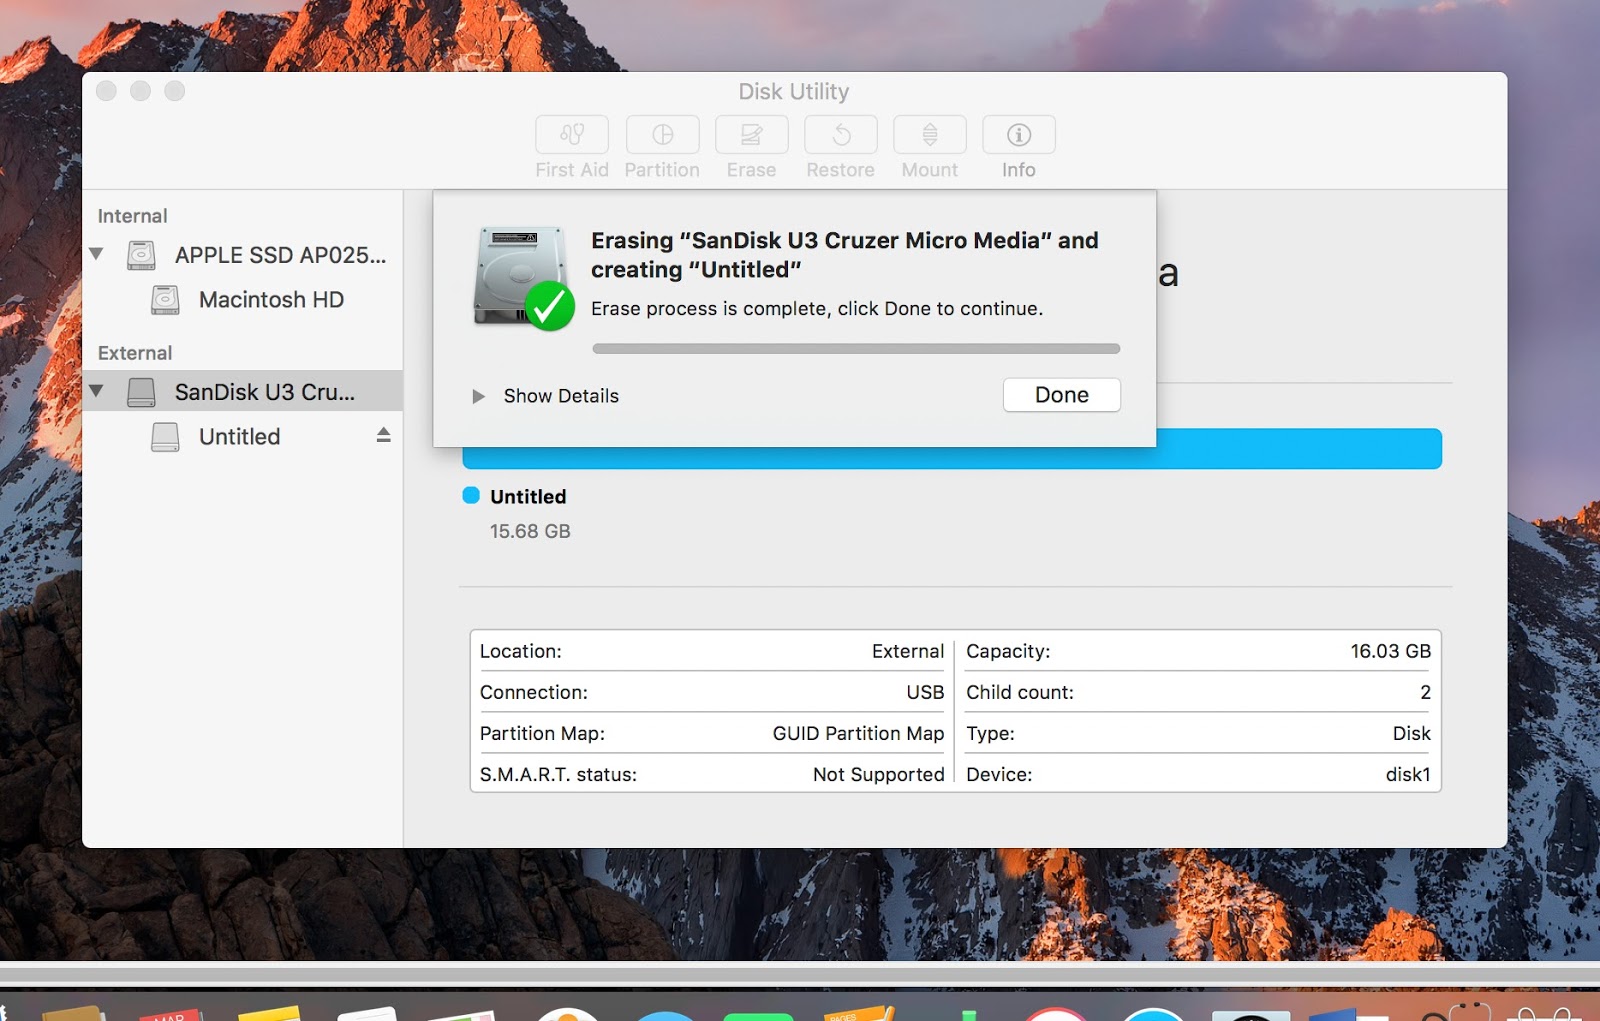Select the Untitled volume row
This screenshot has height=1021, width=1600.
point(243,437)
